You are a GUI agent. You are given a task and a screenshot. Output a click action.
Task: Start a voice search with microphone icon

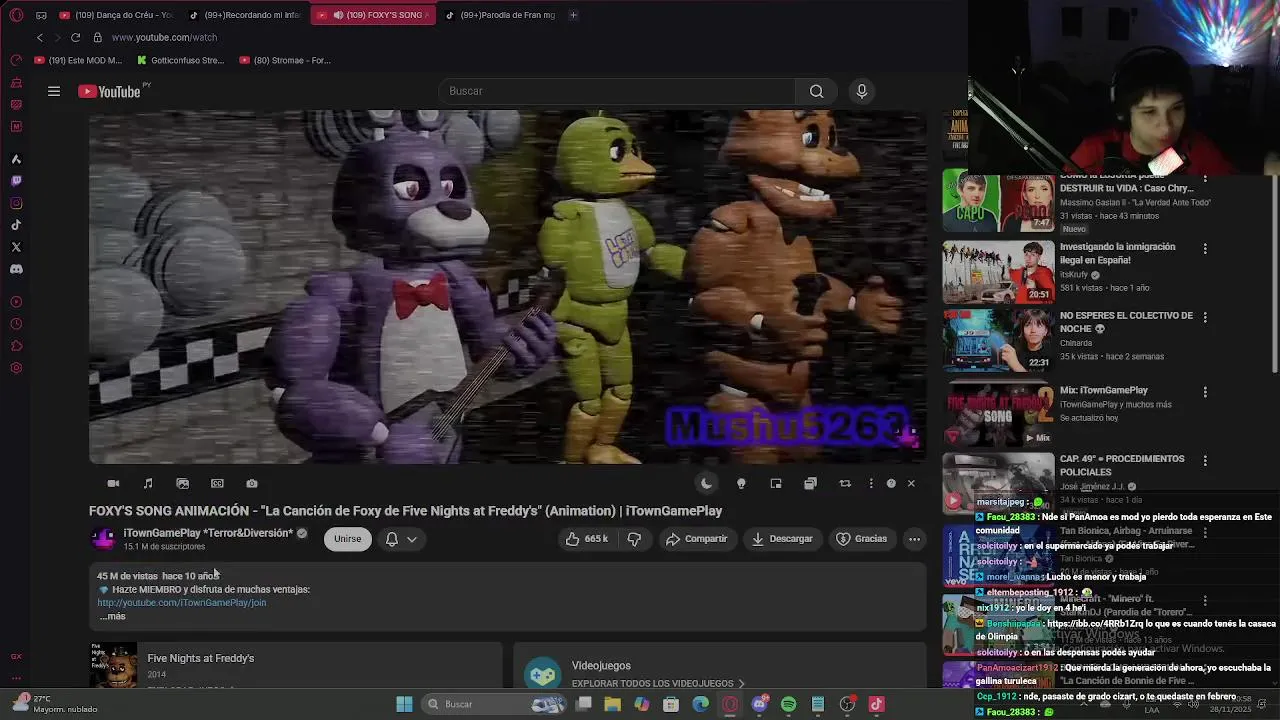[861, 91]
